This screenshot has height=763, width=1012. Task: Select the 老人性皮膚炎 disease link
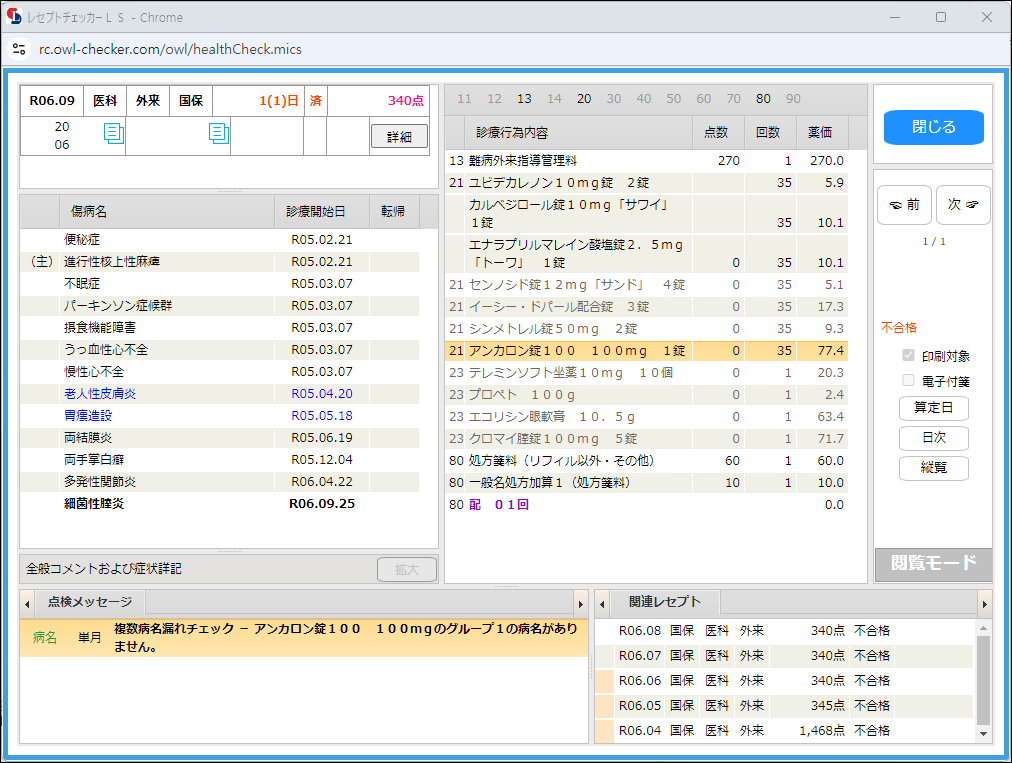[100, 394]
